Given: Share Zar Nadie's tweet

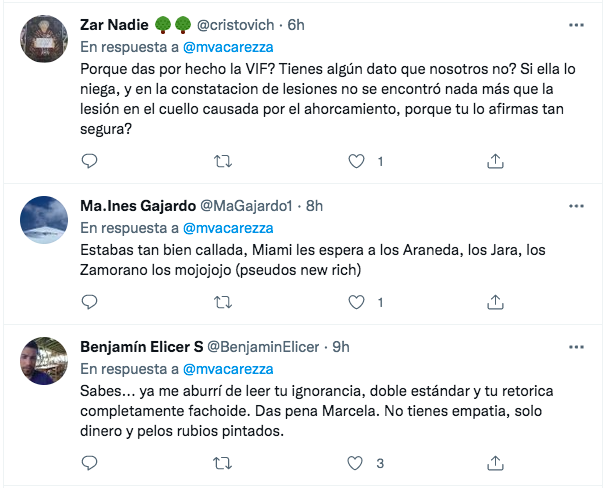Looking at the screenshot, I should click(494, 160).
